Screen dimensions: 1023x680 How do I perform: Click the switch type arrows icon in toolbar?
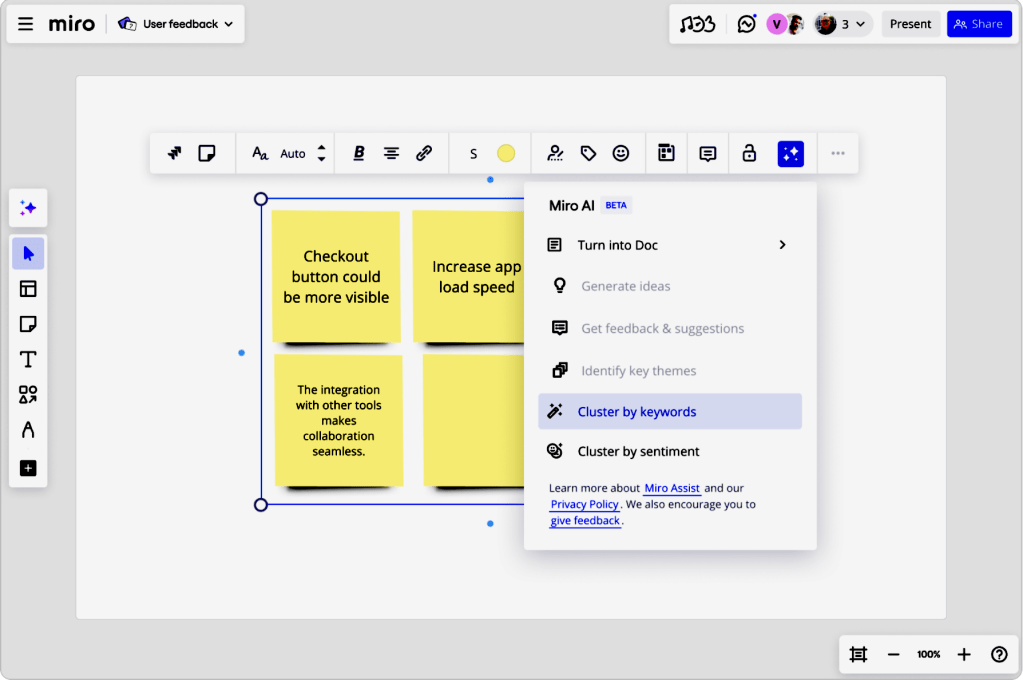(x=174, y=153)
